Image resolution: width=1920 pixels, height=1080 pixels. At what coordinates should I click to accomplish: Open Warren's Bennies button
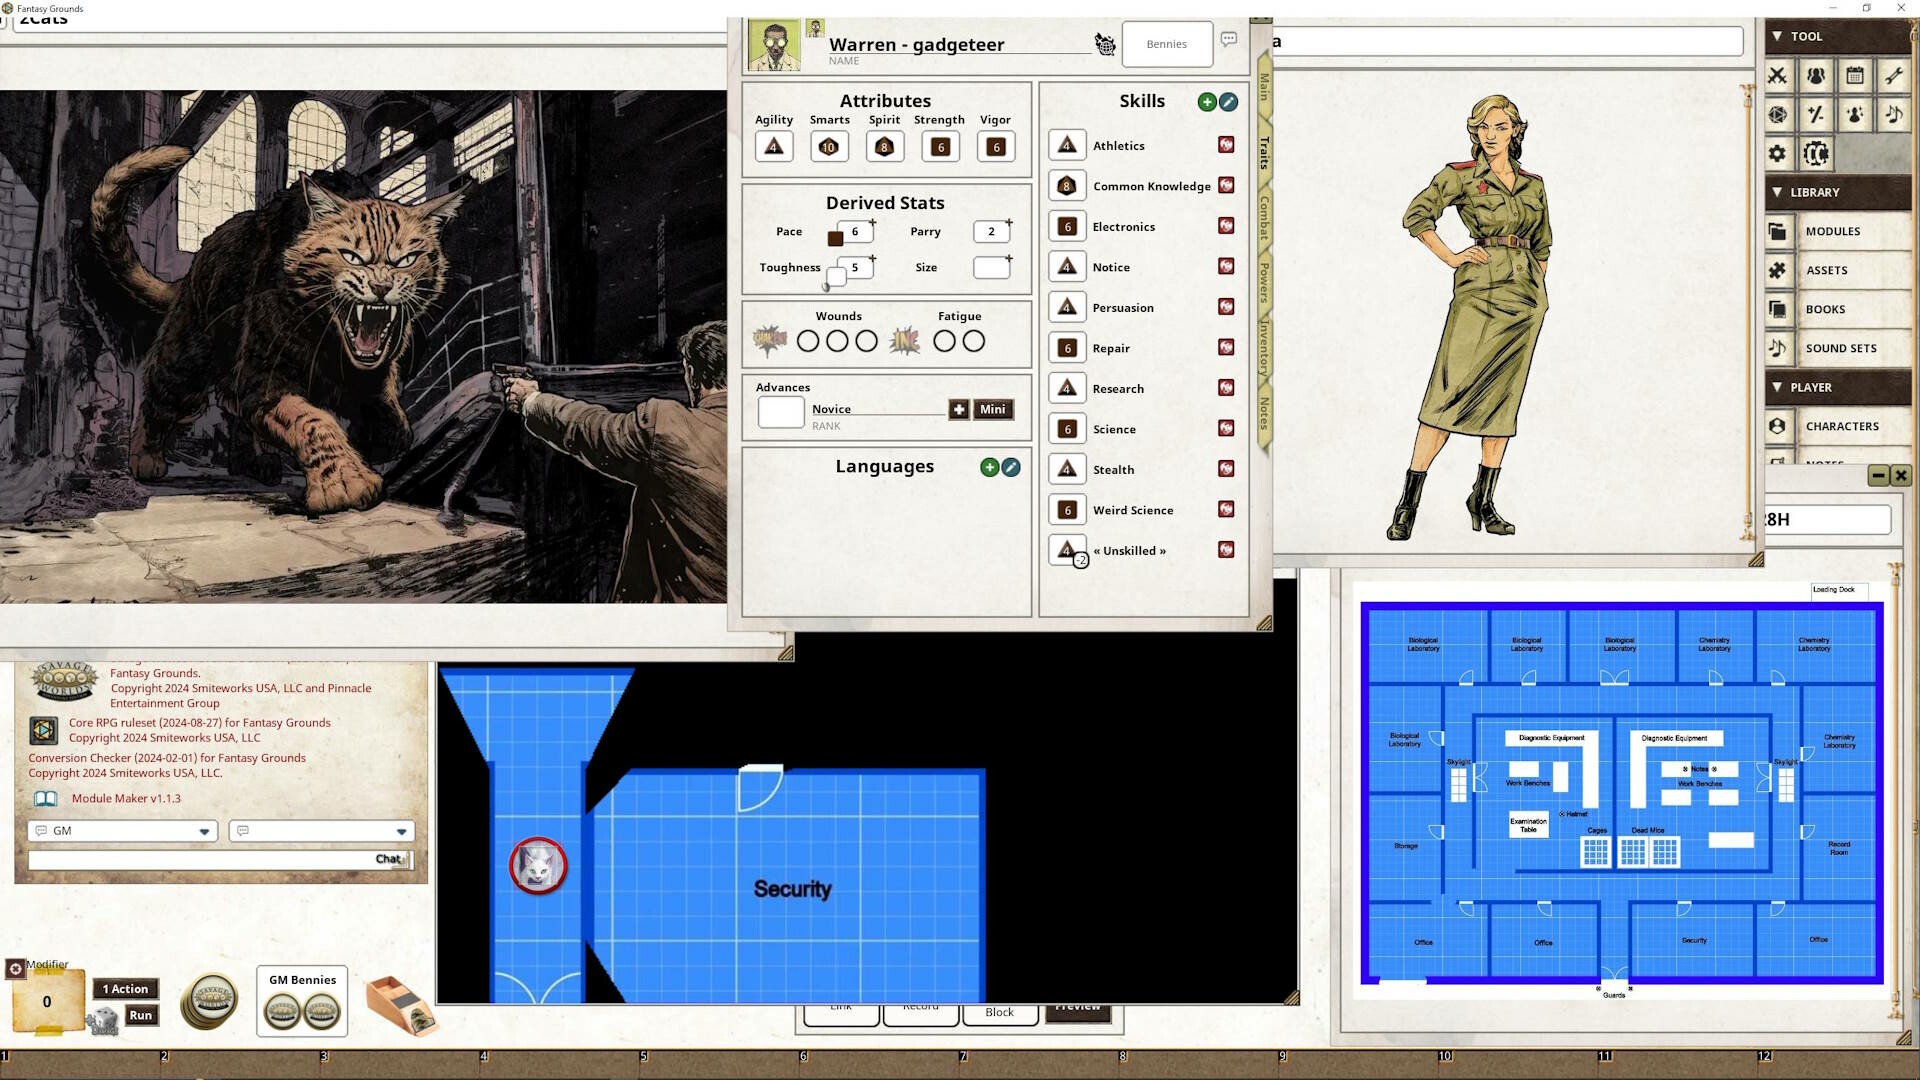tap(1166, 44)
